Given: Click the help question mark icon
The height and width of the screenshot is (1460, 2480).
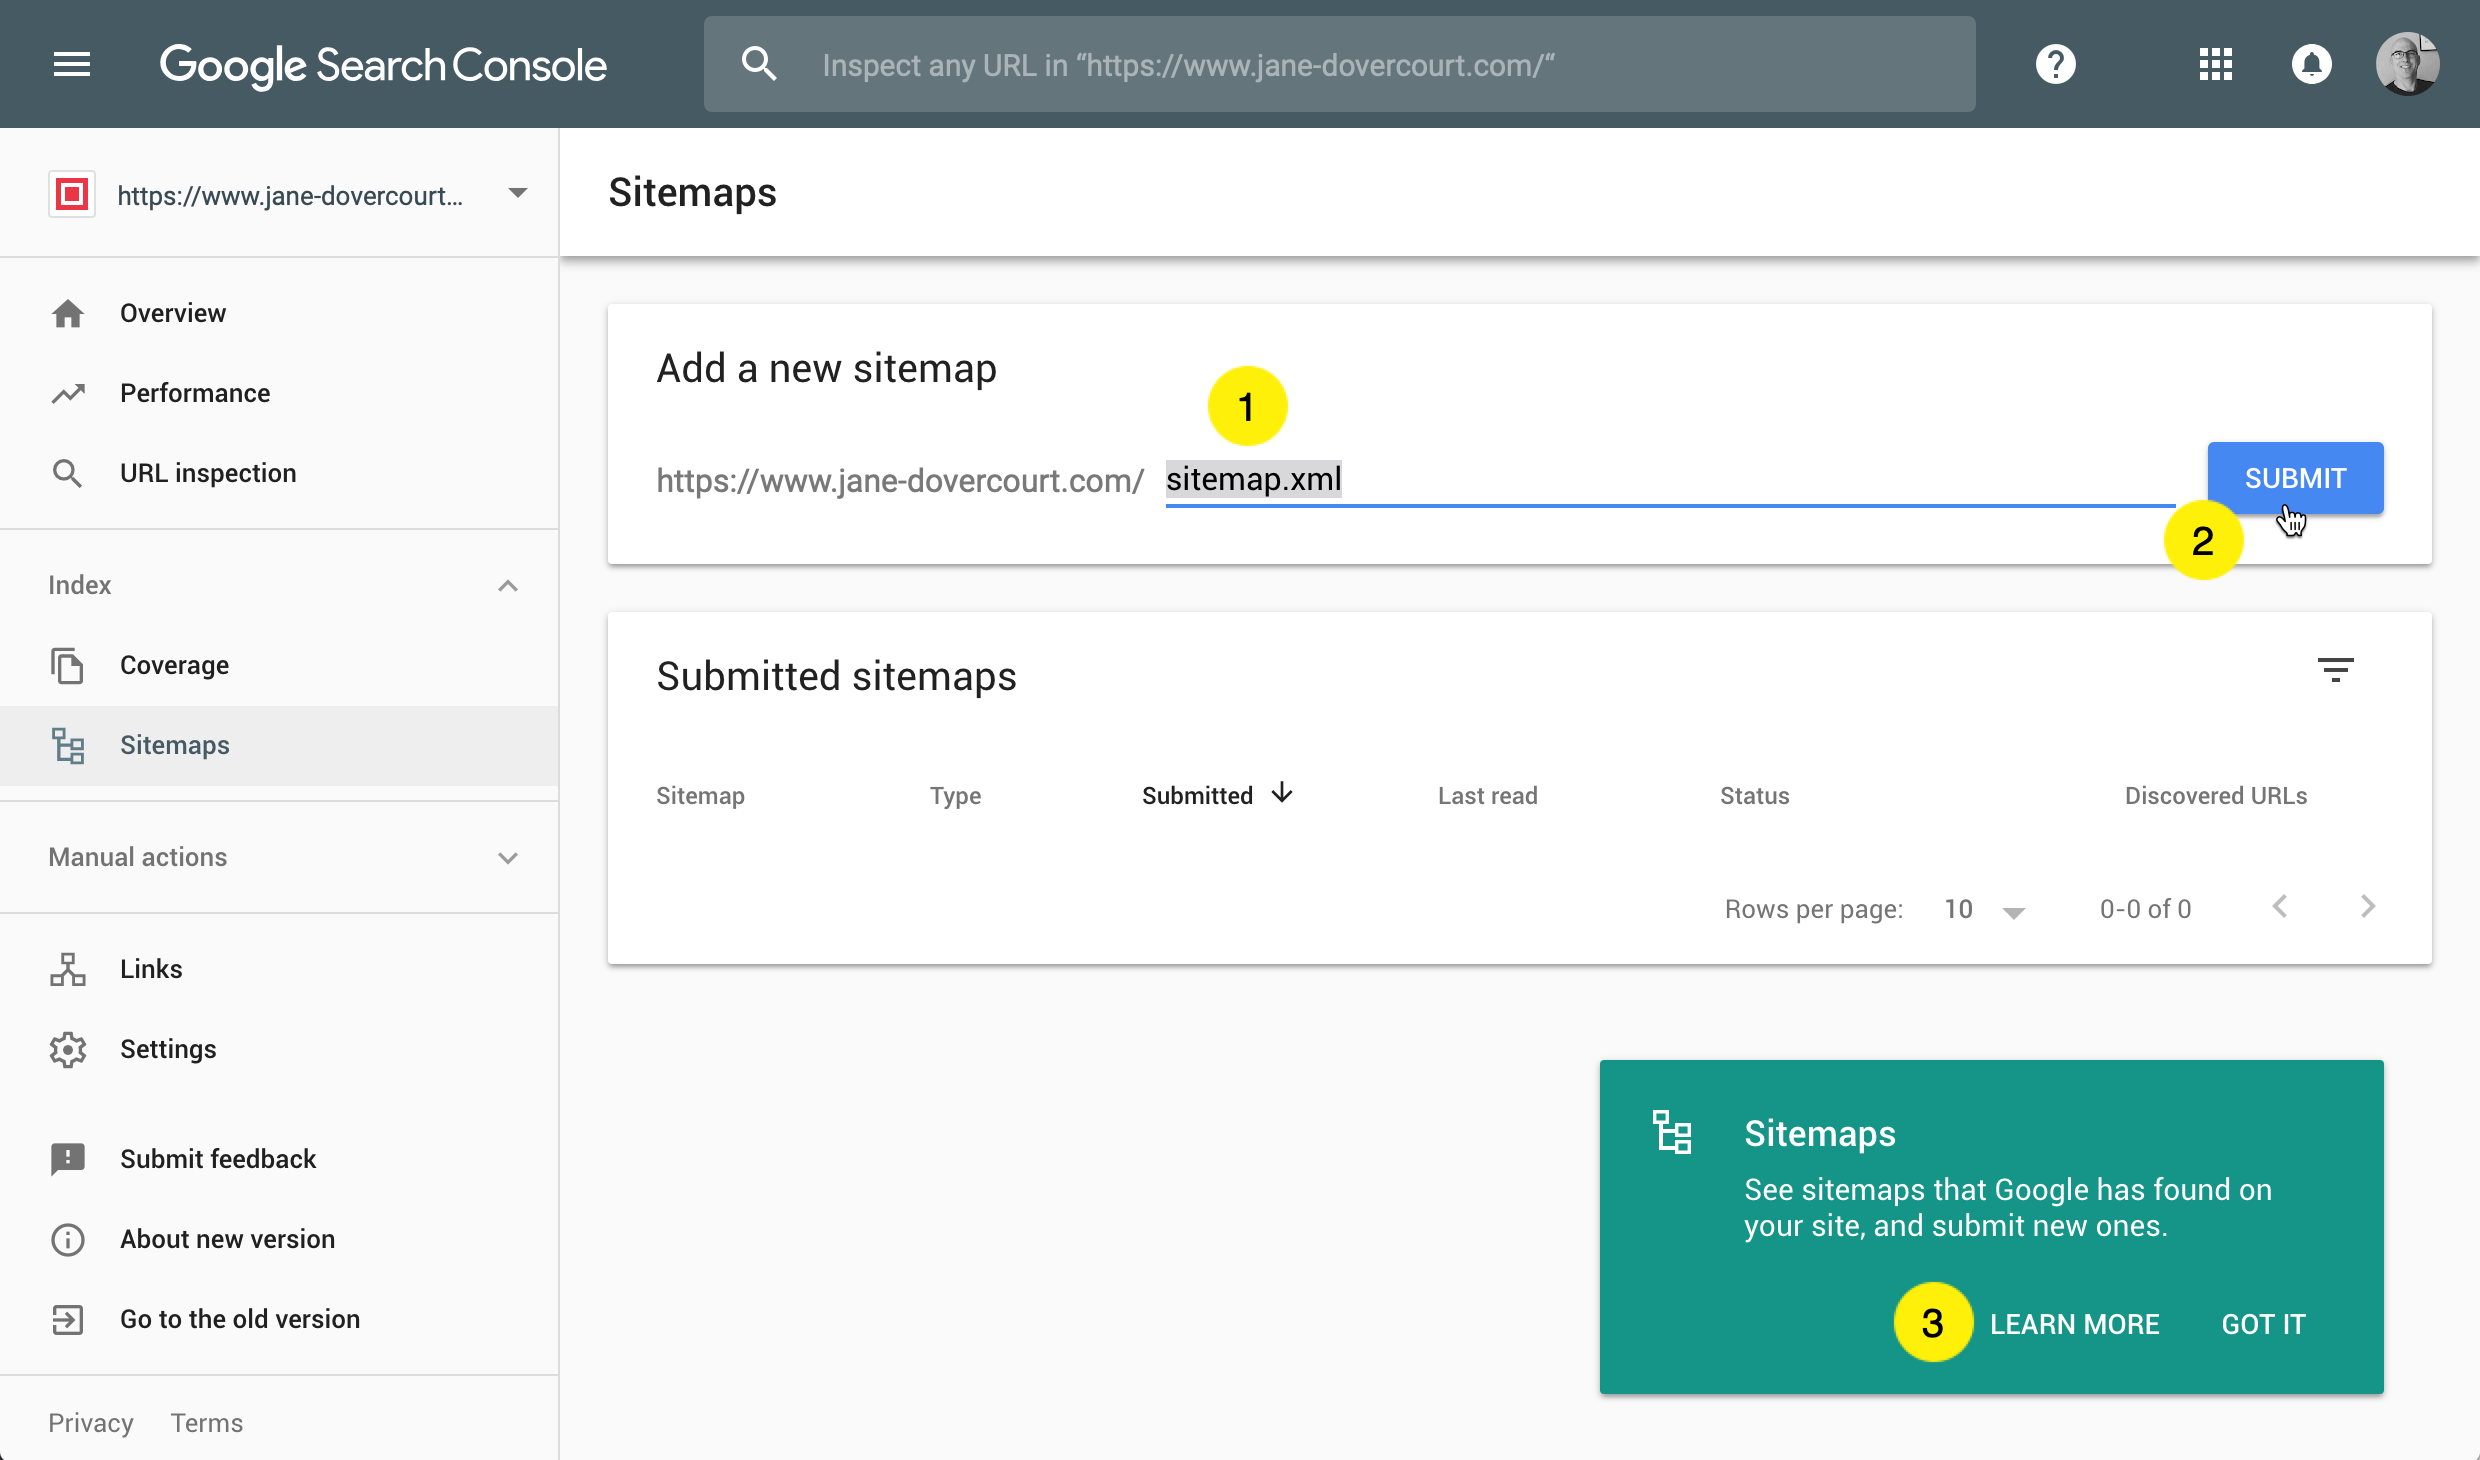Looking at the screenshot, I should click(x=2055, y=65).
